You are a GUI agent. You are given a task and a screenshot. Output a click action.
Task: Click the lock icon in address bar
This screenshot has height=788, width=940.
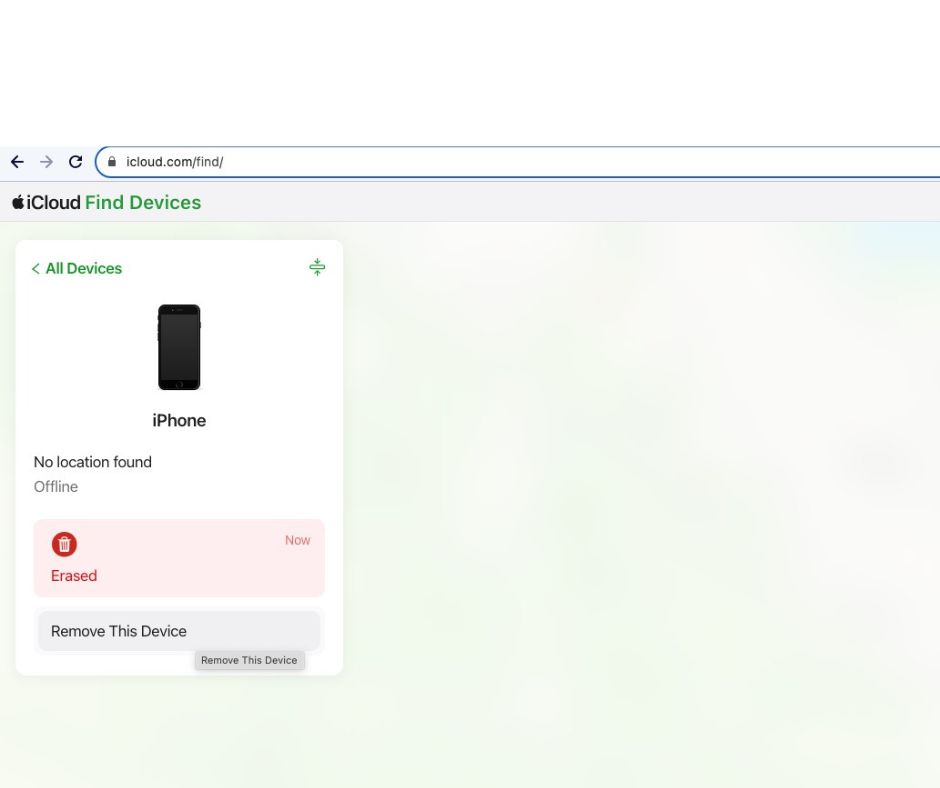[112, 162]
